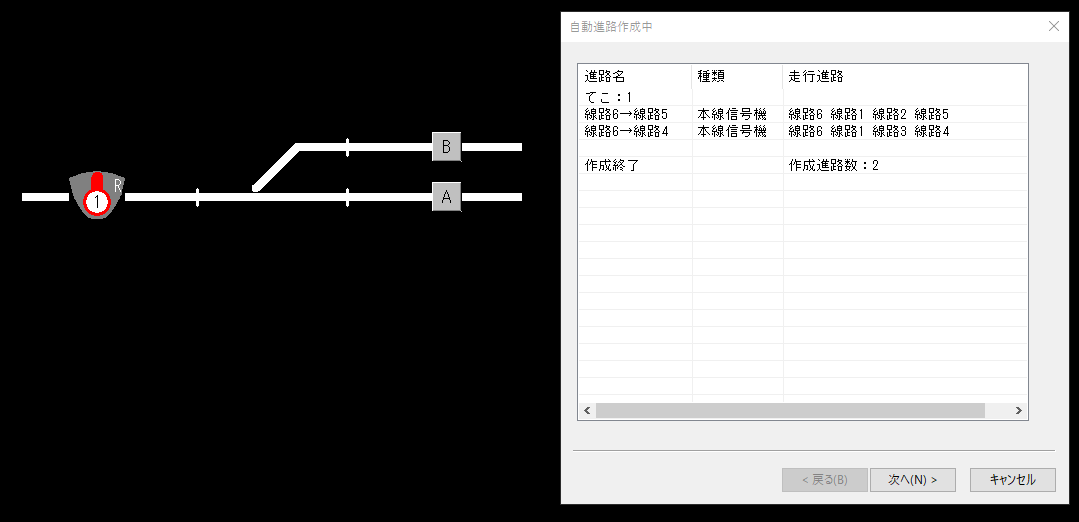This screenshot has width=1079, height=522.
Task: Click the path 線路6 線路1 線路2 線路5
Action: (868, 114)
